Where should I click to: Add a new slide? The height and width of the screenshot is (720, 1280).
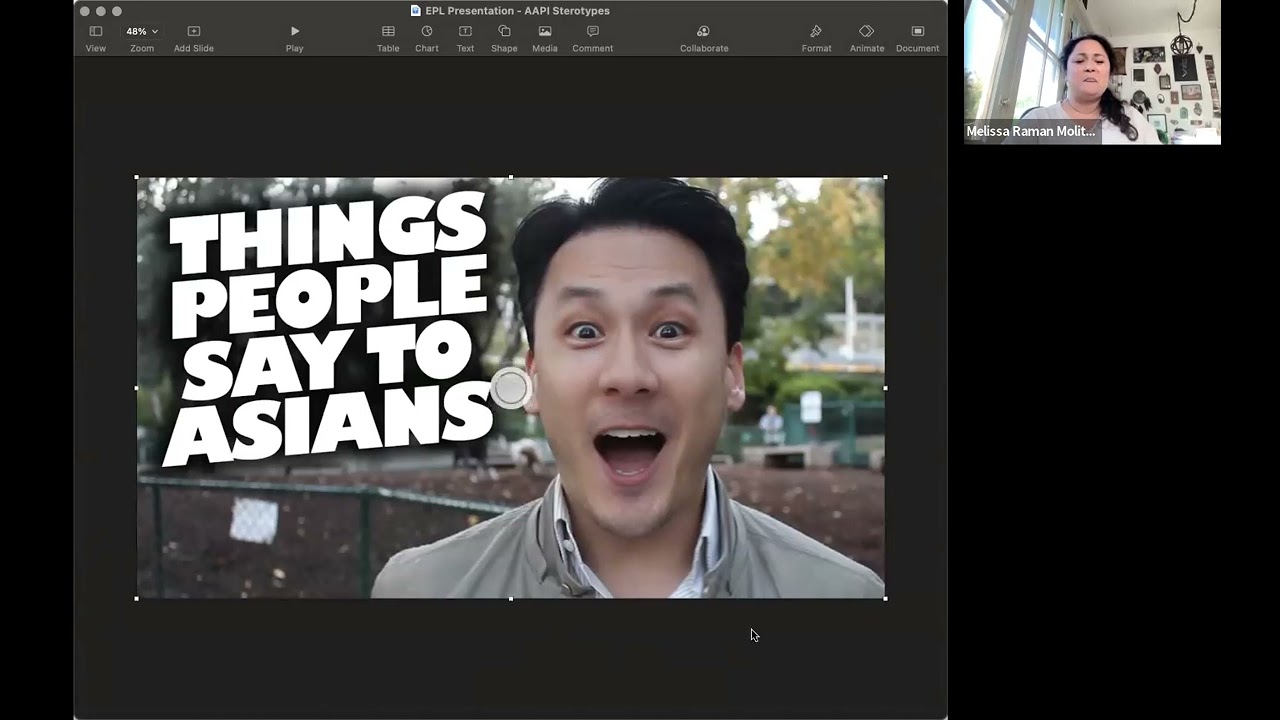click(x=194, y=38)
